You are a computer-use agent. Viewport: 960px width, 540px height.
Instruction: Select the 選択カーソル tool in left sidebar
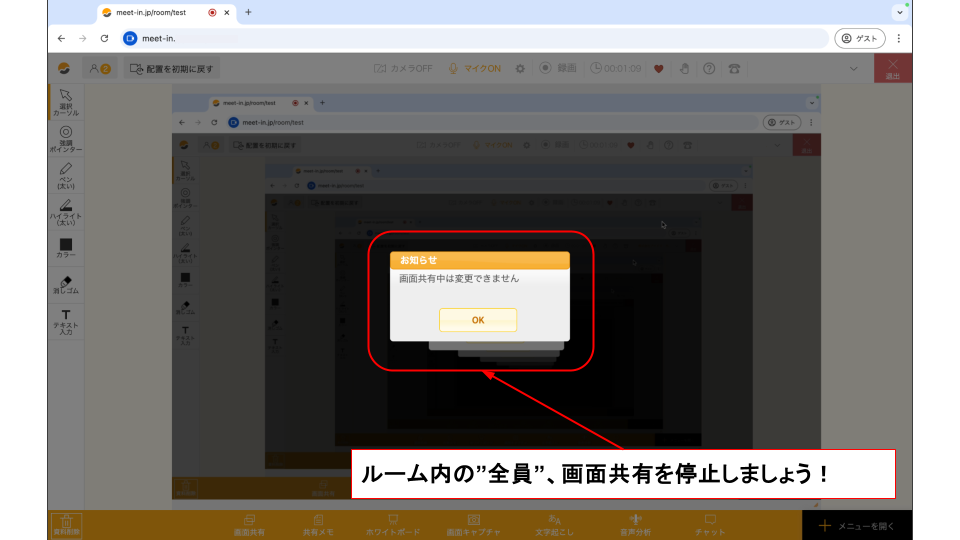(x=66, y=101)
